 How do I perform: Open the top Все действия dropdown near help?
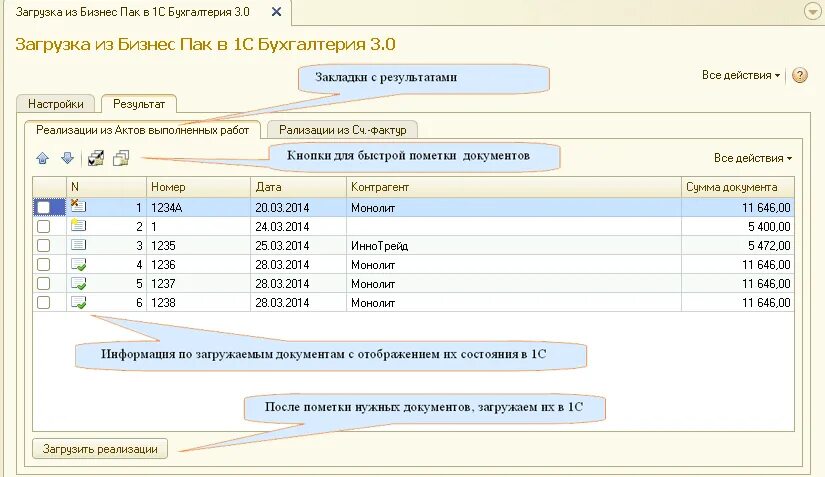point(741,75)
